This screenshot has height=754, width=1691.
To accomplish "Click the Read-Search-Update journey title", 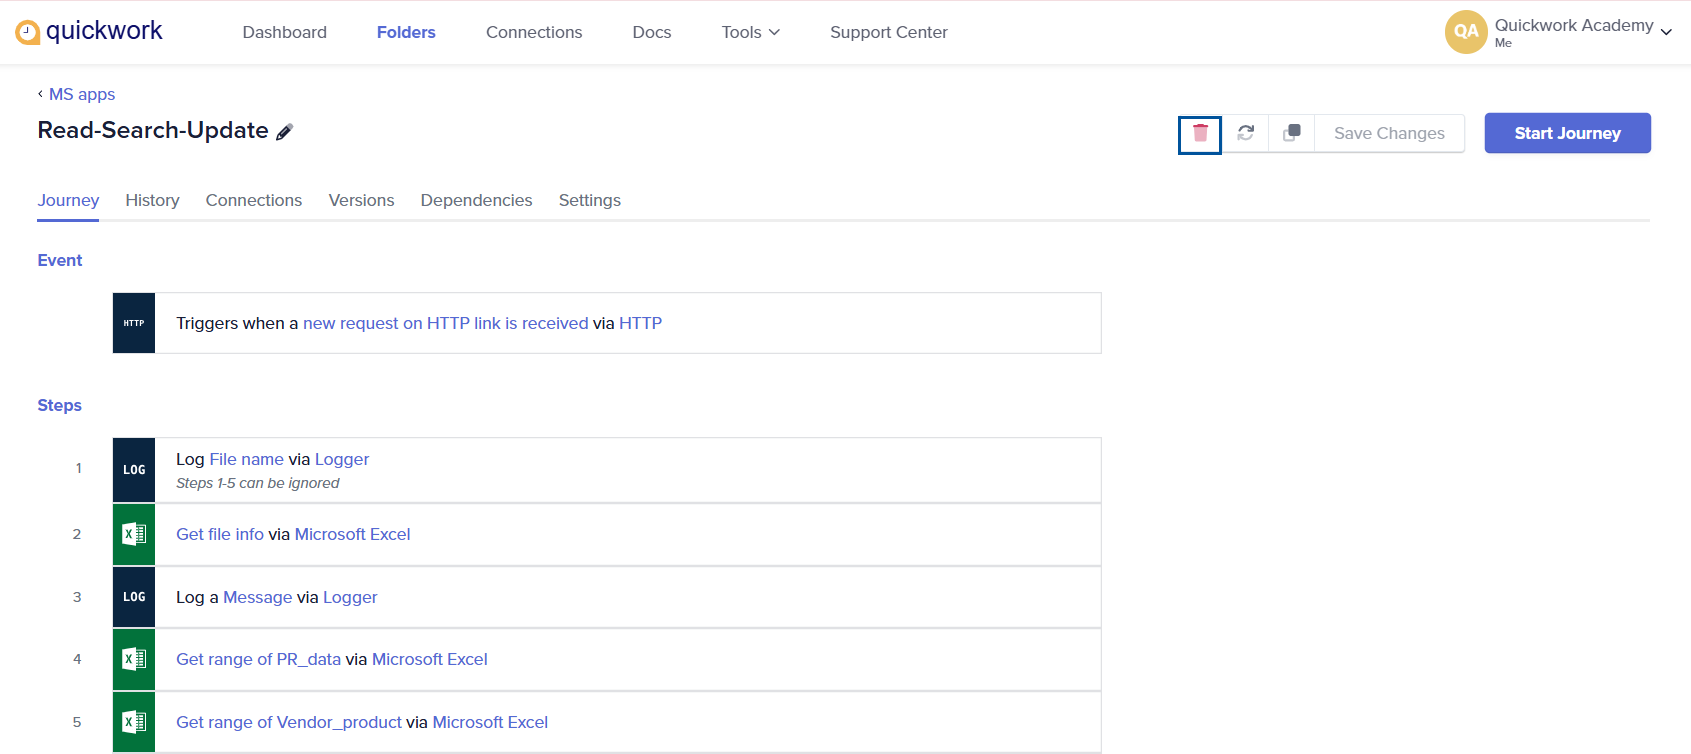I will (x=153, y=130).
